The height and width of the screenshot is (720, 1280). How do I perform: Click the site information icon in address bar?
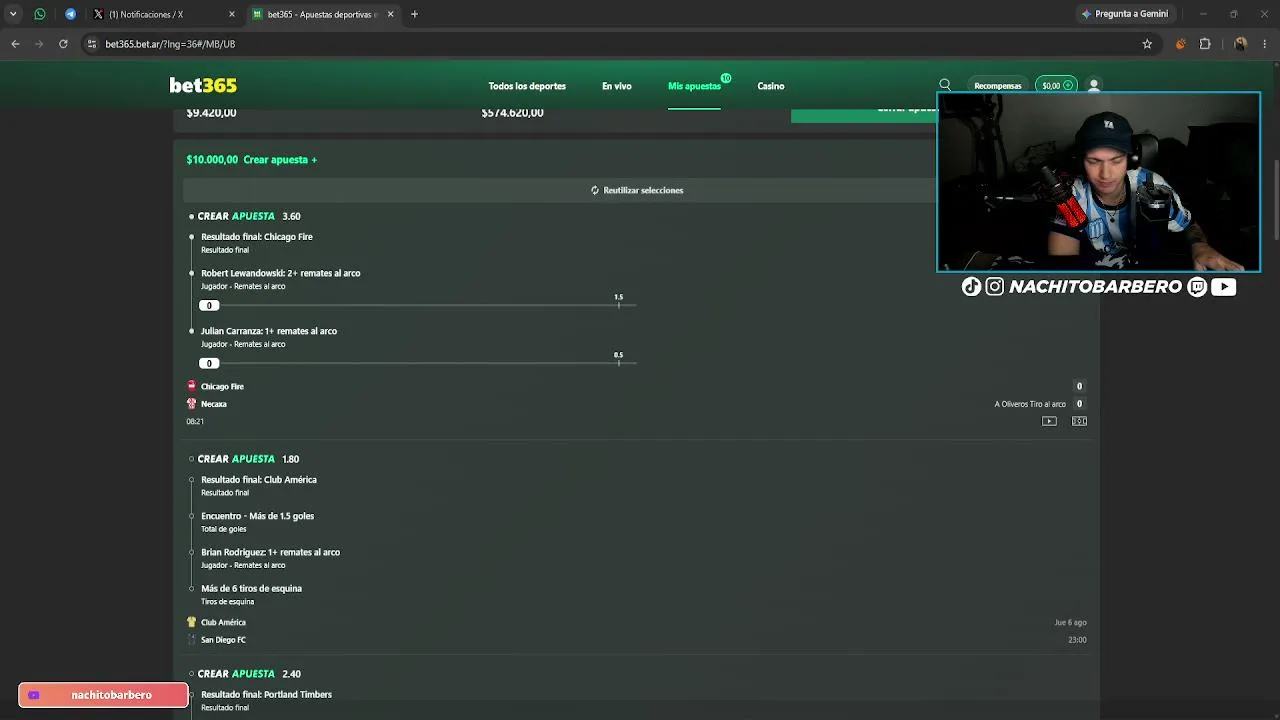point(92,44)
